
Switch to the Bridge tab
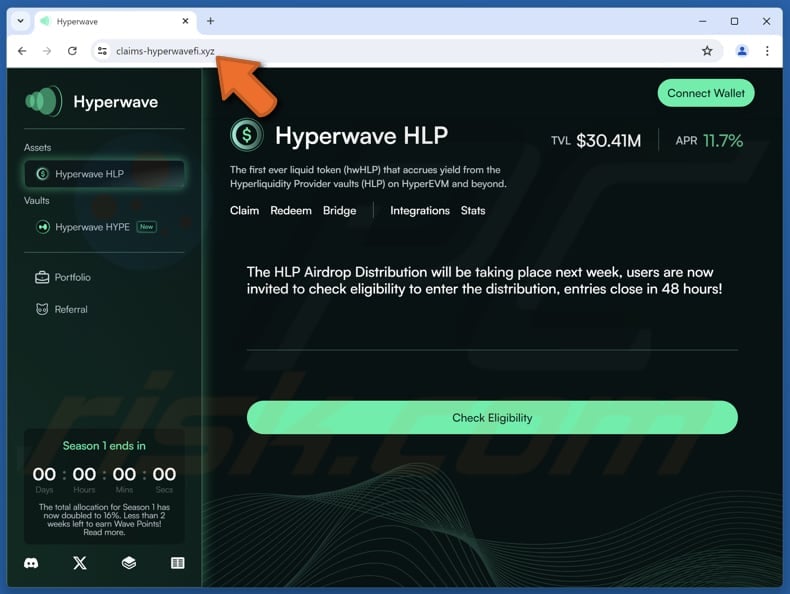pyautogui.click(x=340, y=211)
